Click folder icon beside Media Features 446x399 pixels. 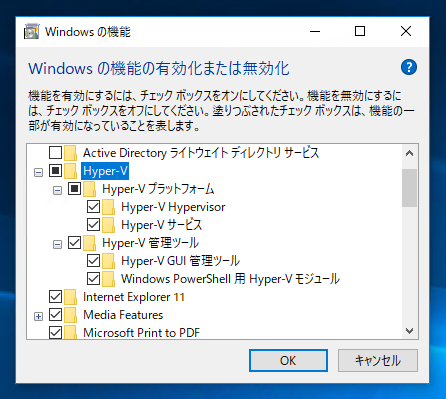[x=71, y=315]
